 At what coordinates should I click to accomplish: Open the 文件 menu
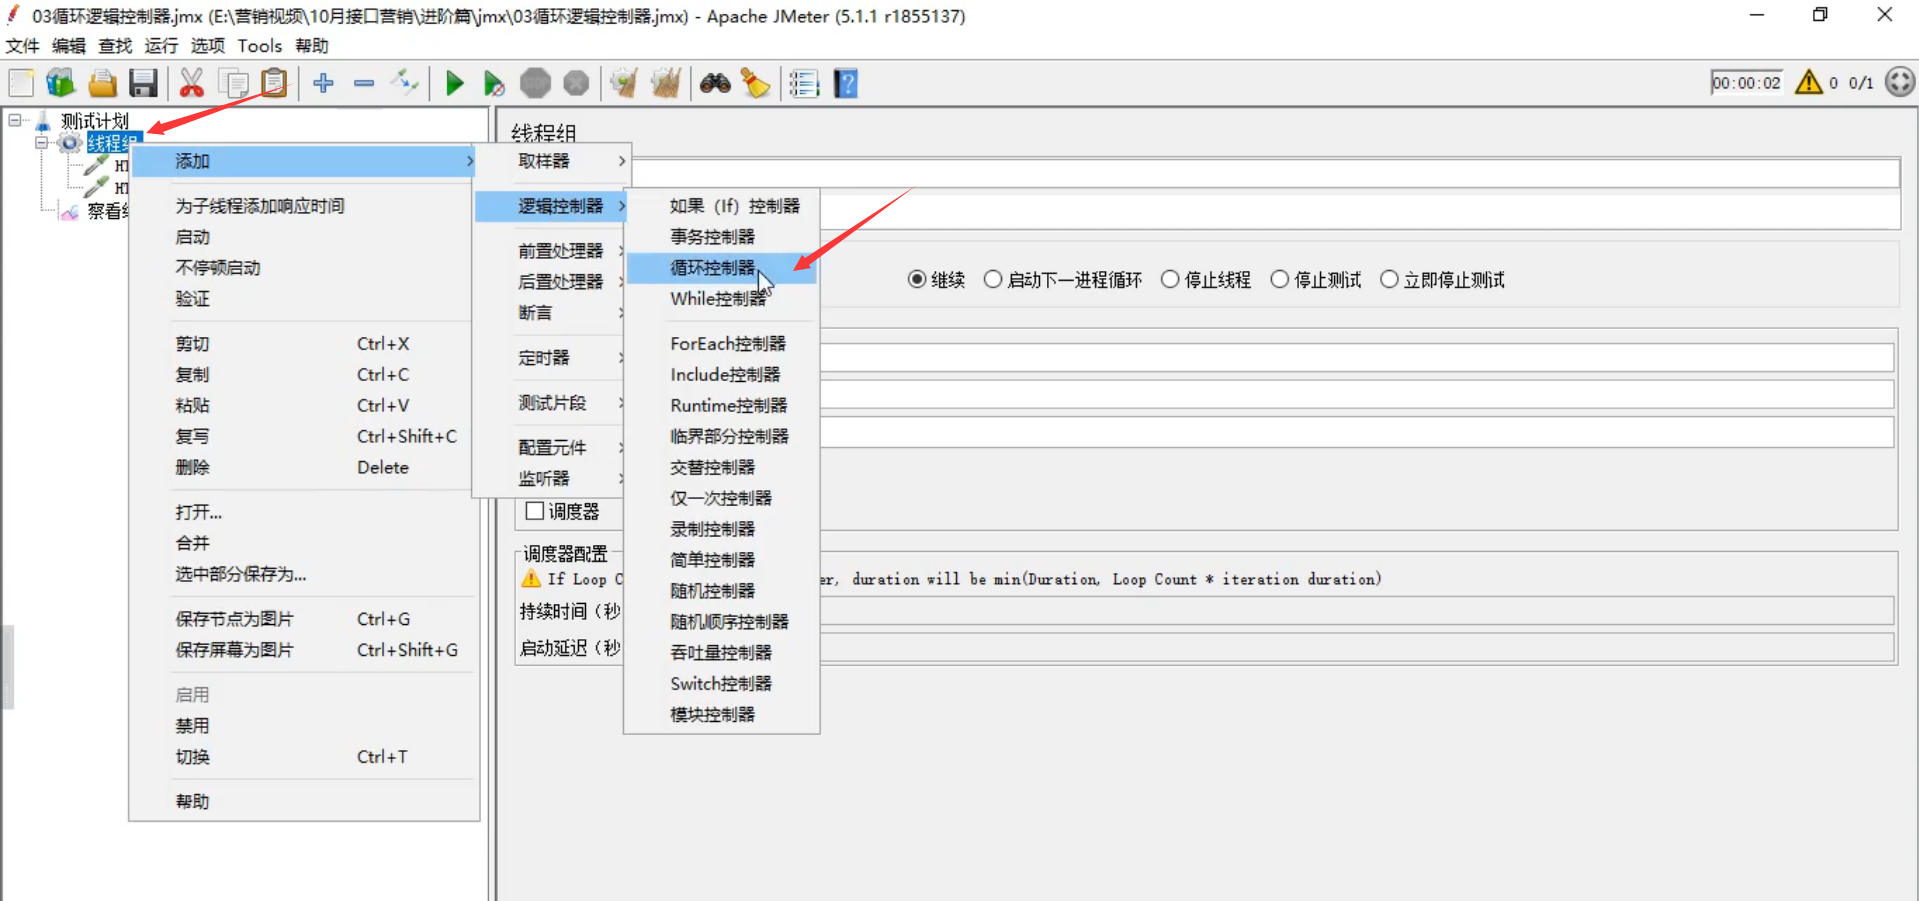point(23,46)
